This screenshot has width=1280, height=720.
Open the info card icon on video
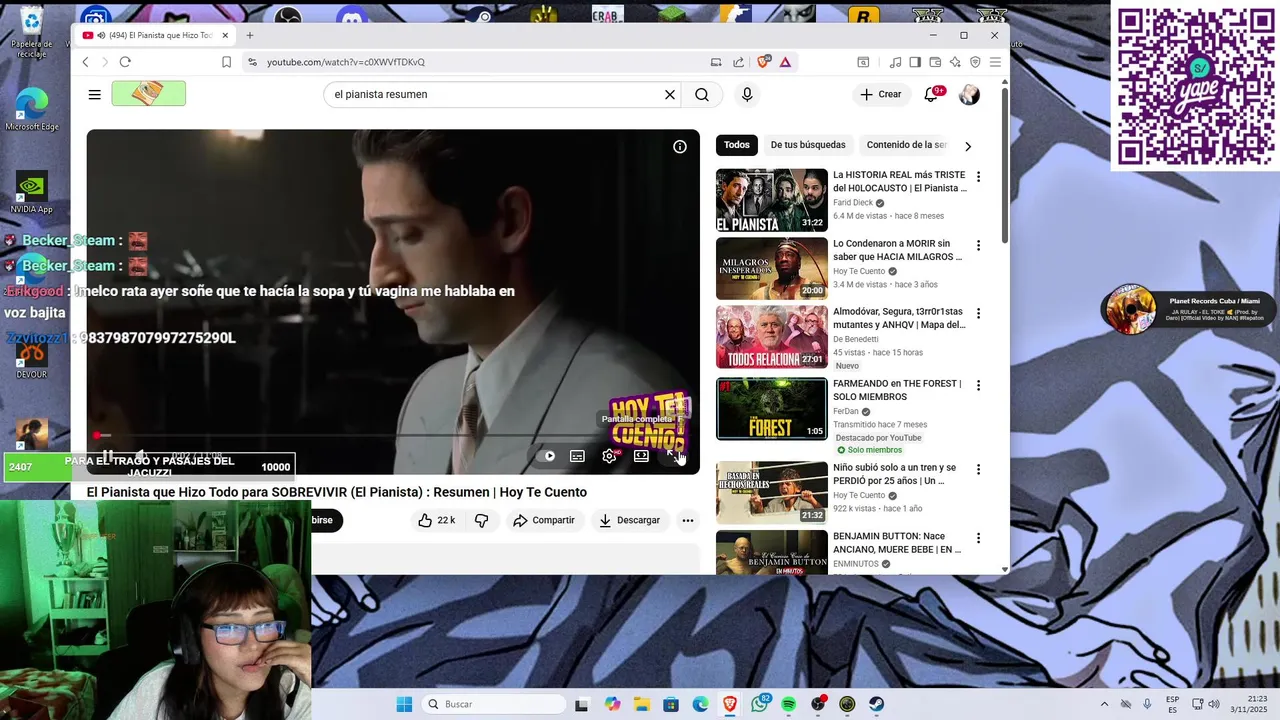[680, 147]
